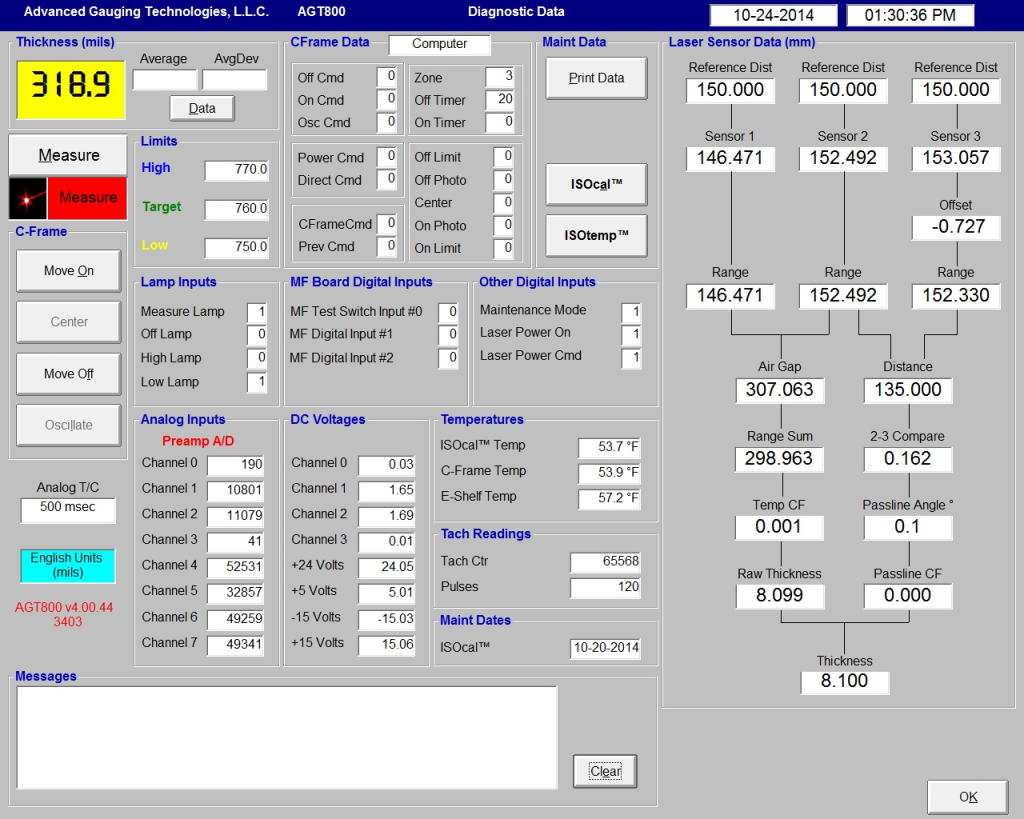This screenshot has height=819, width=1024.
Task: Launch the ISOcal calibration
Action: [595, 184]
